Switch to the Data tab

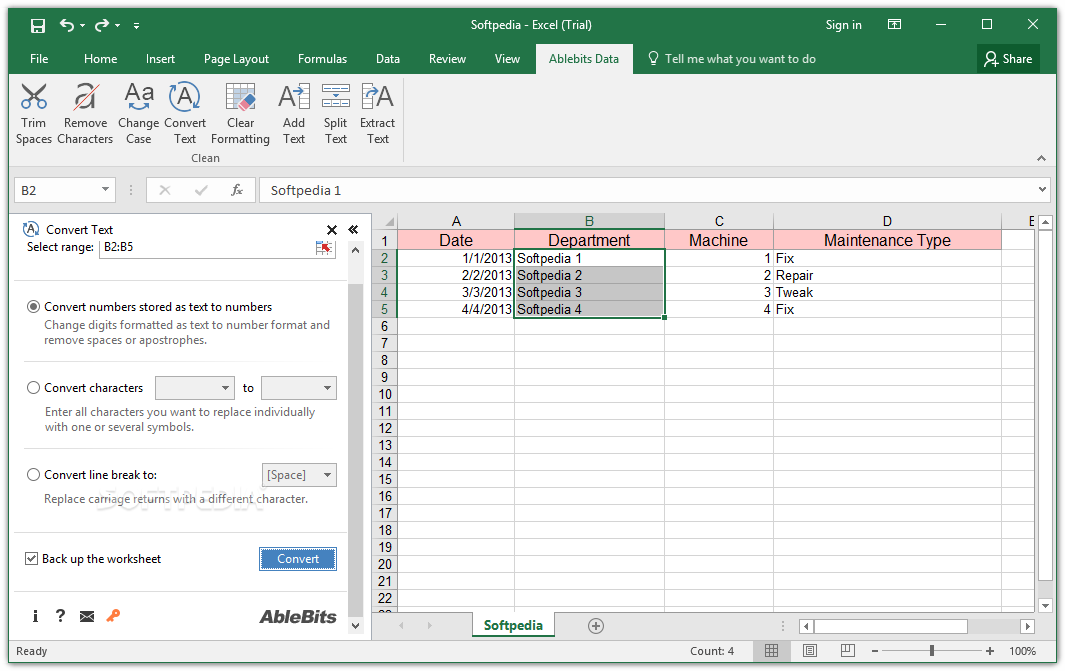pos(388,59)
